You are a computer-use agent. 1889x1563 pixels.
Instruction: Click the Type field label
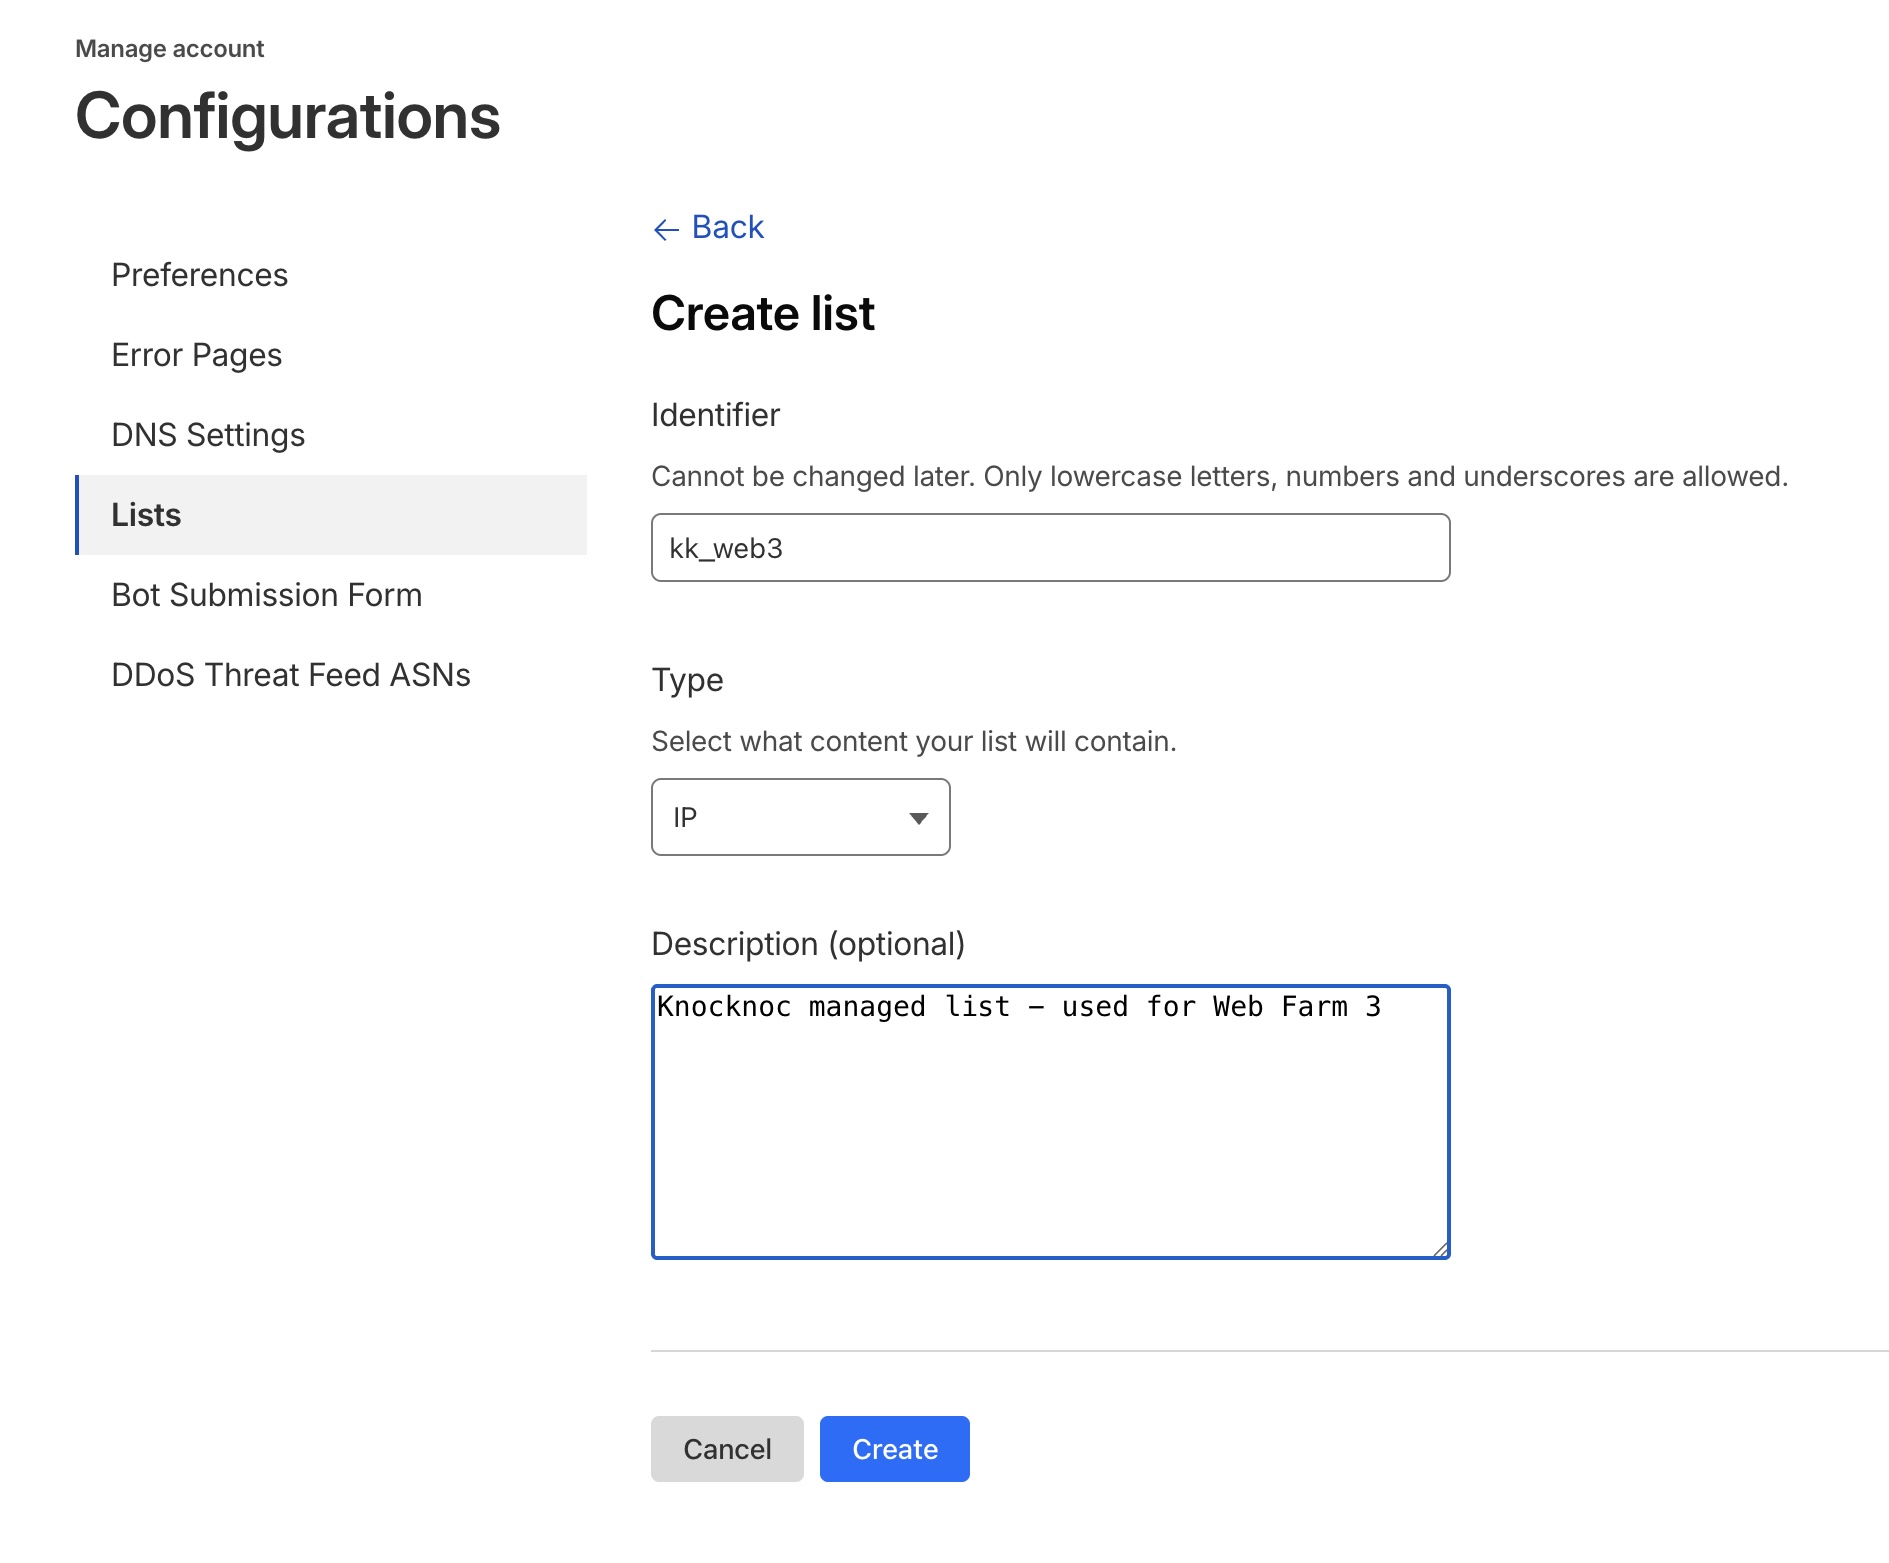click(687, 680)
